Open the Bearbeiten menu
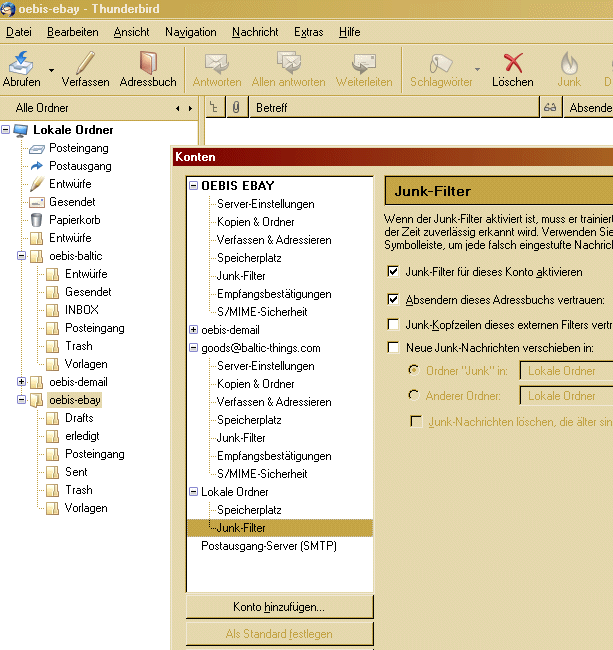The height and width of the screenshot is (650, 613). tap(73, 32)
